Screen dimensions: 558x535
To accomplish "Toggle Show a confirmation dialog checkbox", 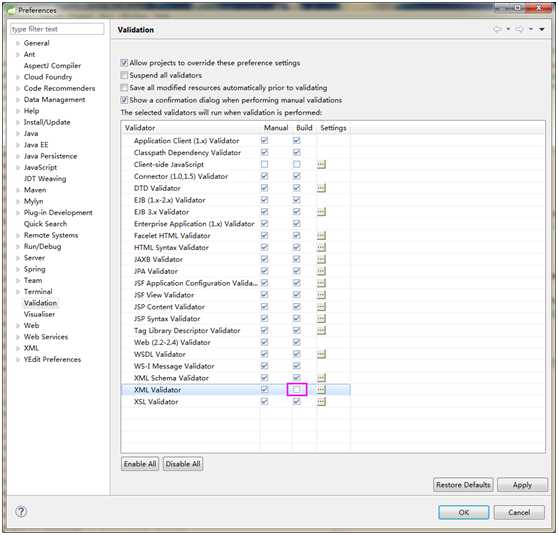I will pos(124,100).
